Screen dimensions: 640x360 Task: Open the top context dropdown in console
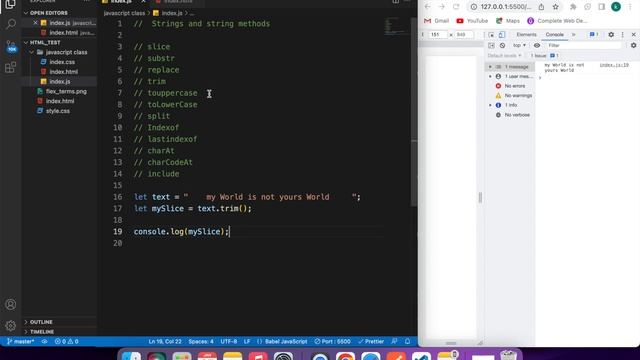[519, 45]
